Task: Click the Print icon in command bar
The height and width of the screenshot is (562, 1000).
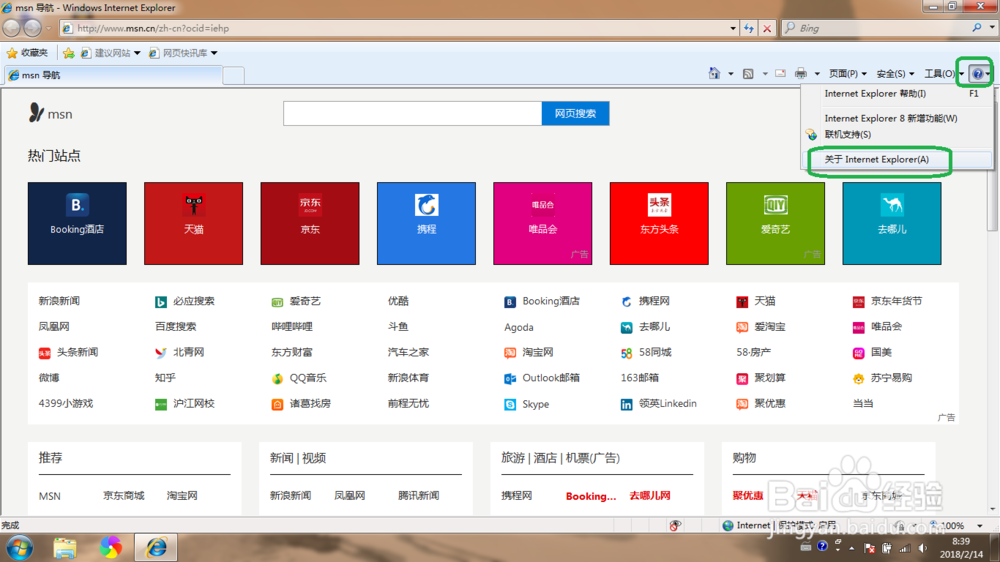Action: (801, 74)
